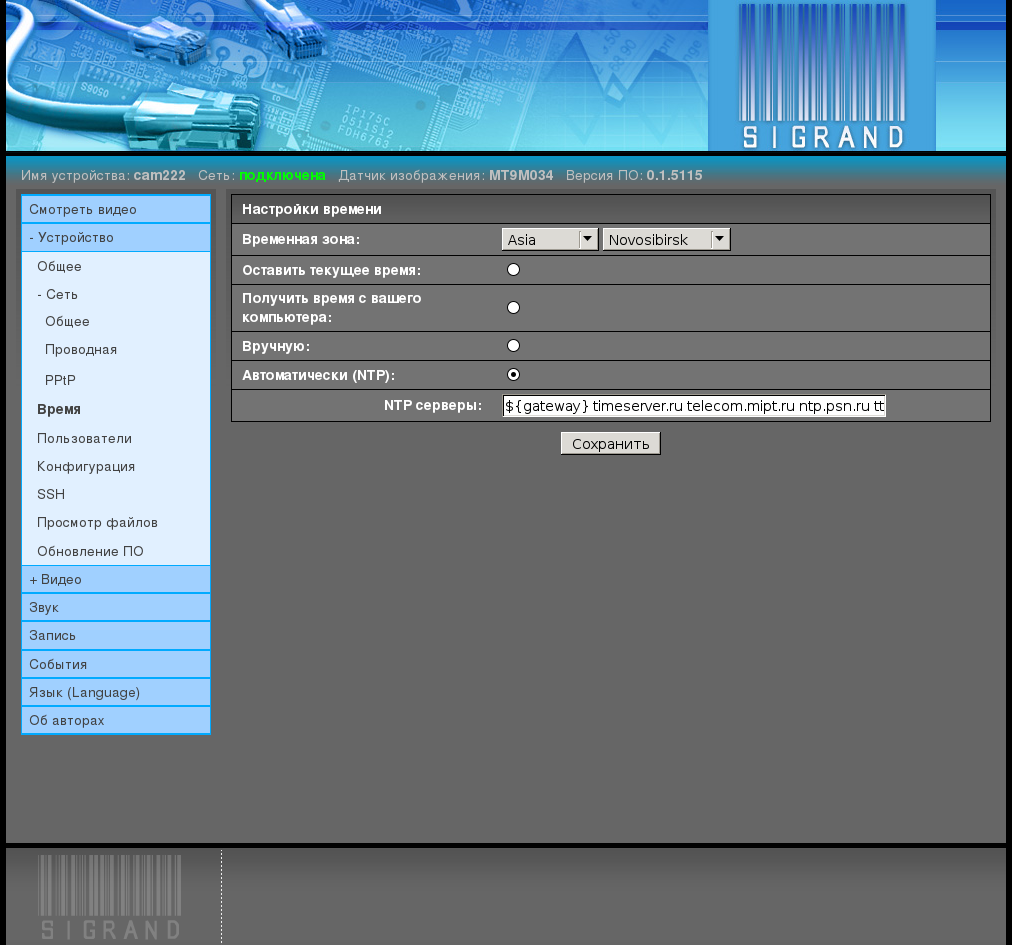Select get time from your computer option

tap(513, 308)
